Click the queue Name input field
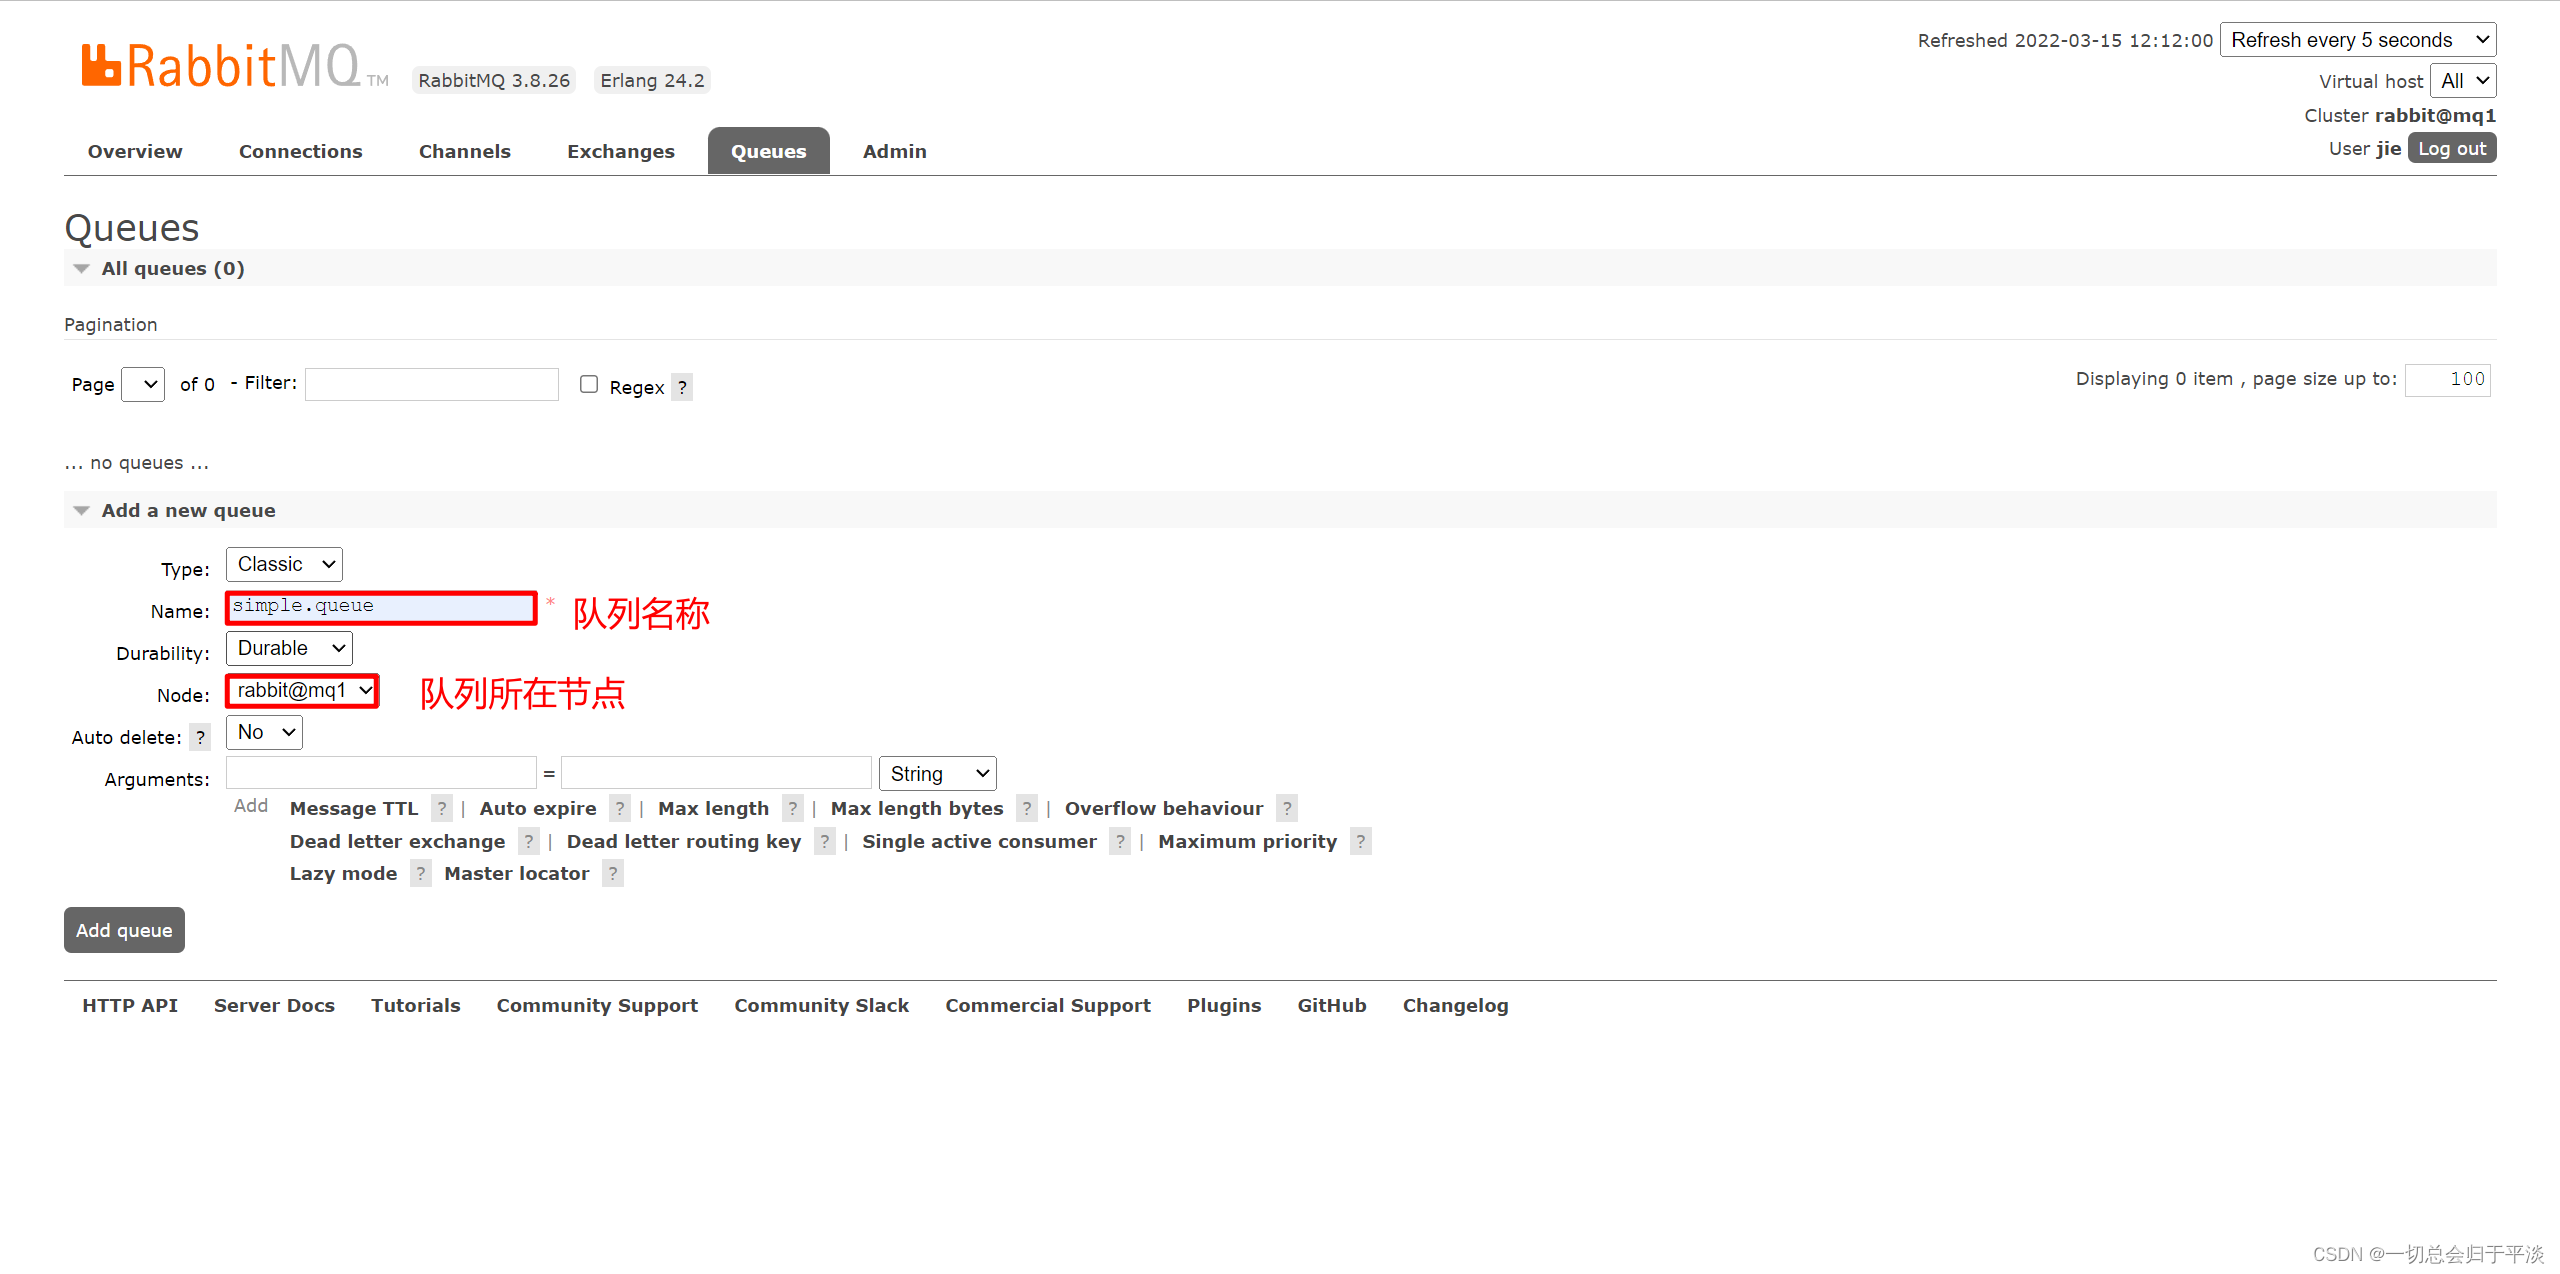Screen dimensions: 2560x1274 (381, 606)
